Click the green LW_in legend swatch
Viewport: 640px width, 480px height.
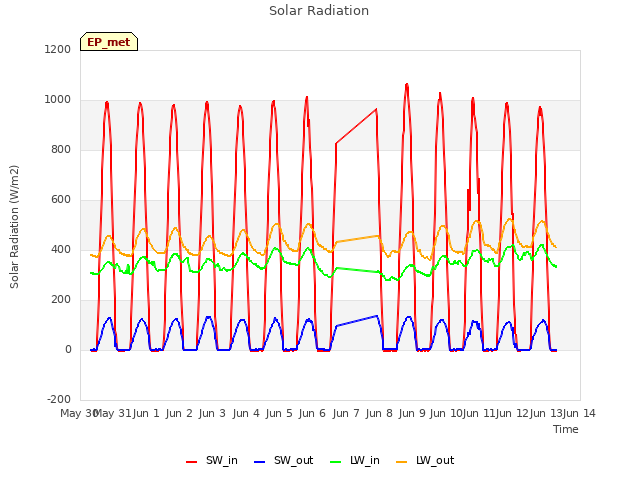coord(335,462)
